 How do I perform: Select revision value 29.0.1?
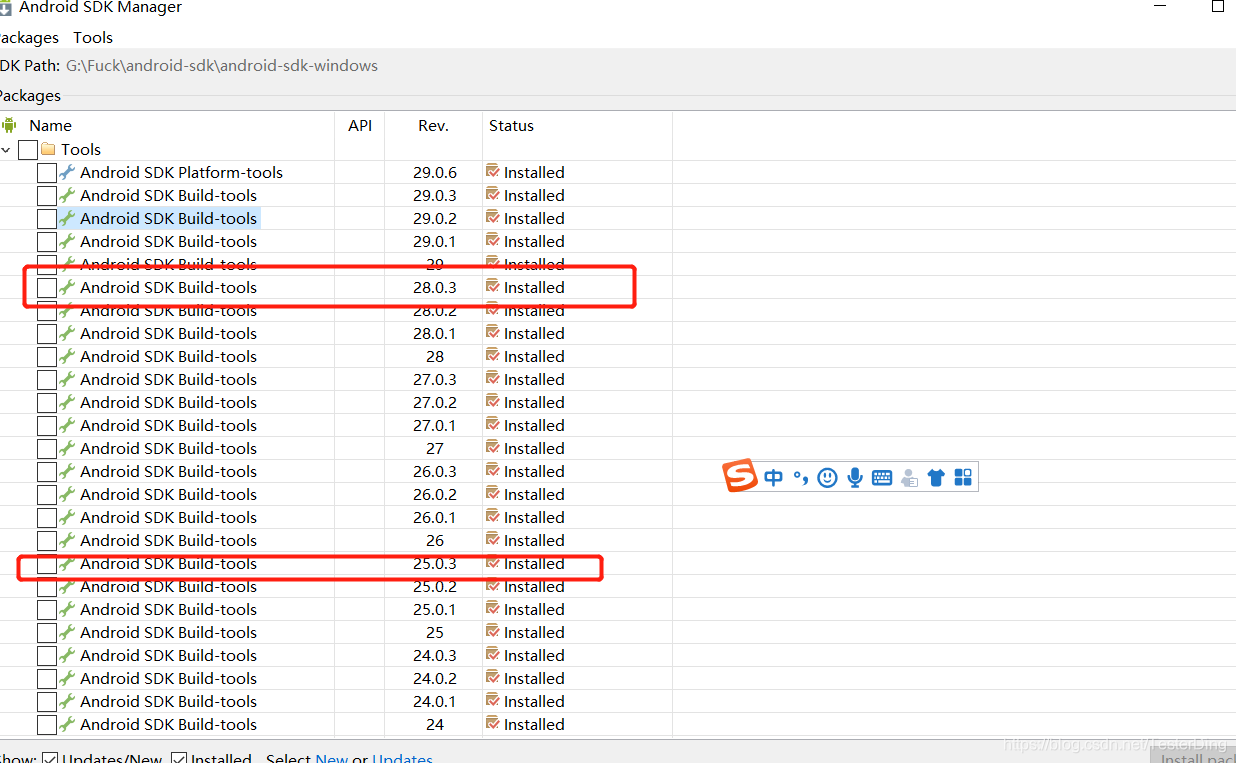[x=434, y=241]
